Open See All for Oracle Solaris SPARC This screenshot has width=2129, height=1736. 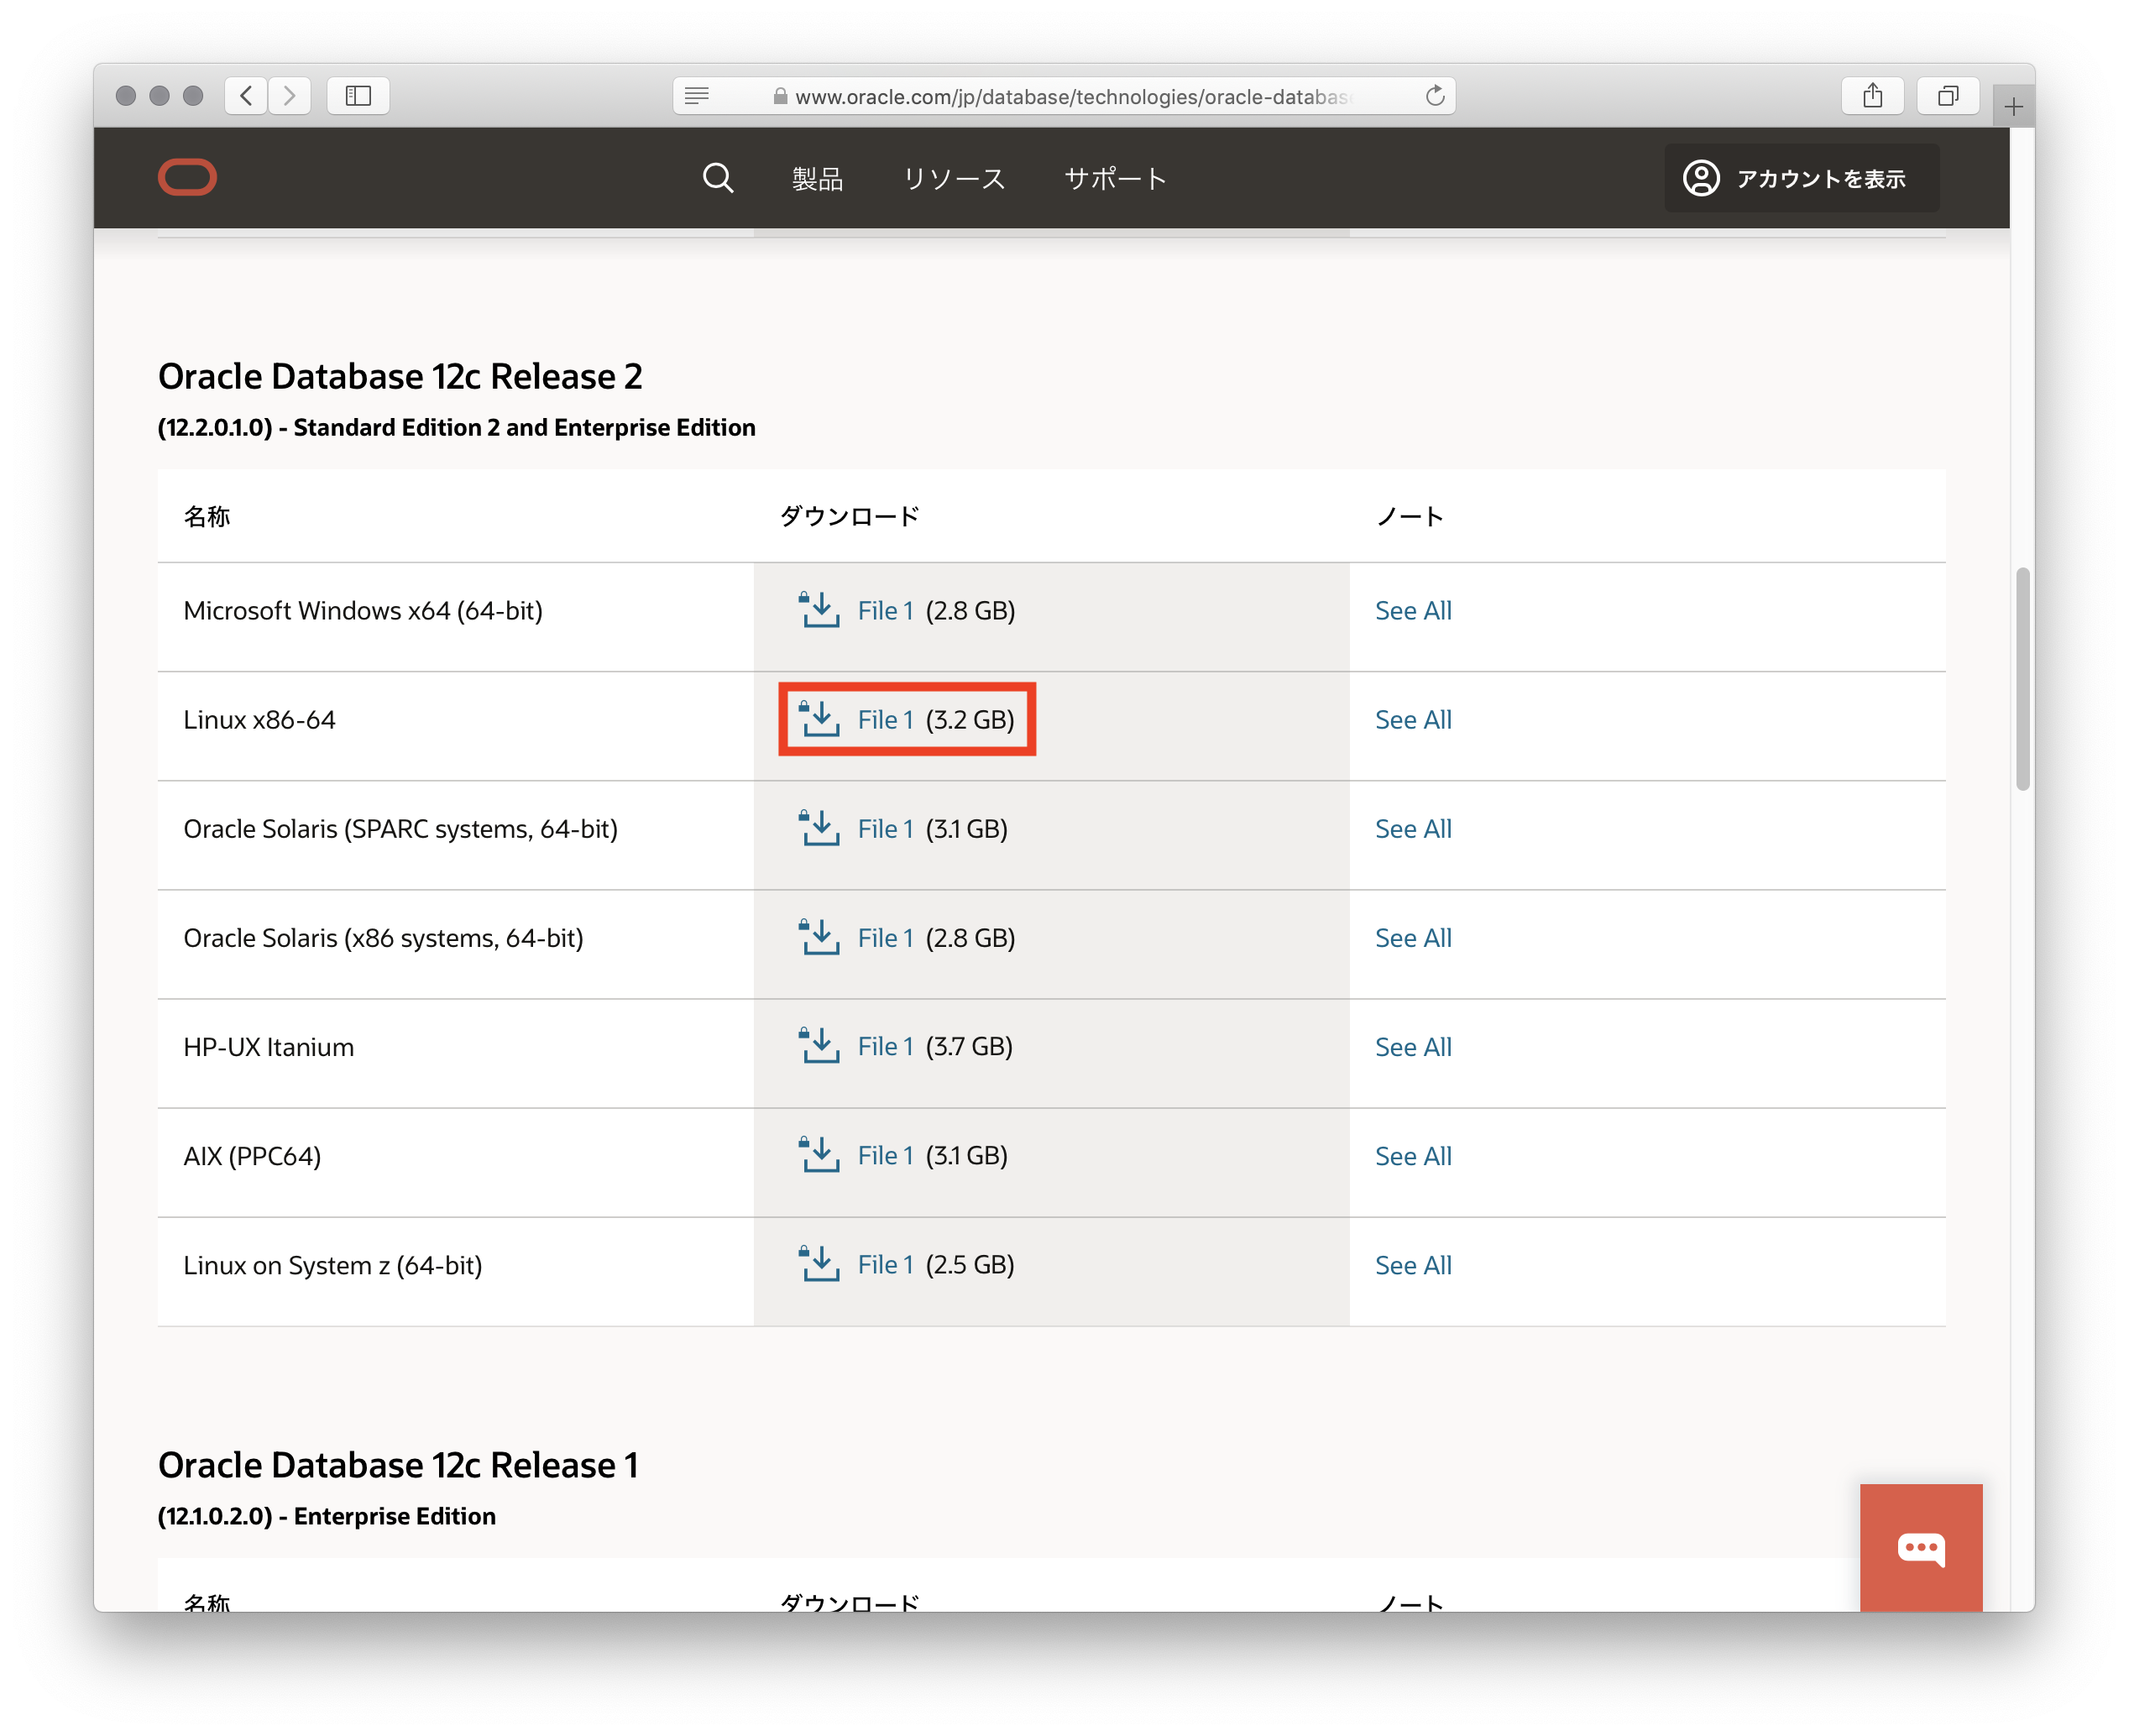pyautogui.click(x=1412, y=828)
